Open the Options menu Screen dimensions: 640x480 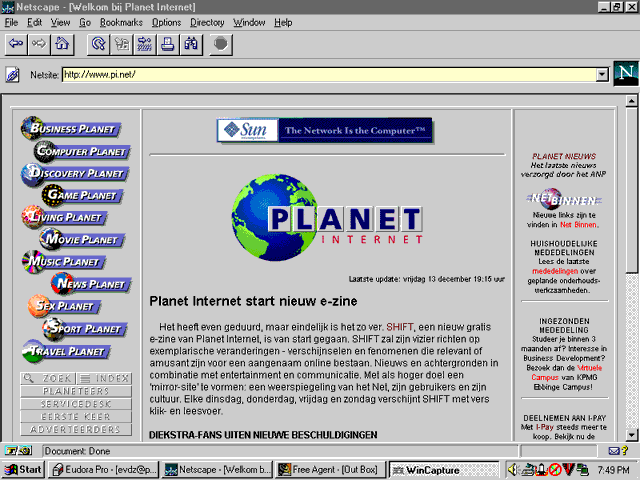tap(167, 22)
